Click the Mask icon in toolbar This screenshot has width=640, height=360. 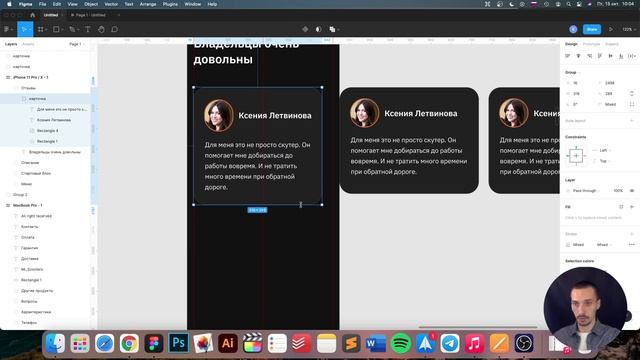pyautogui.click(x=318, y=29)
